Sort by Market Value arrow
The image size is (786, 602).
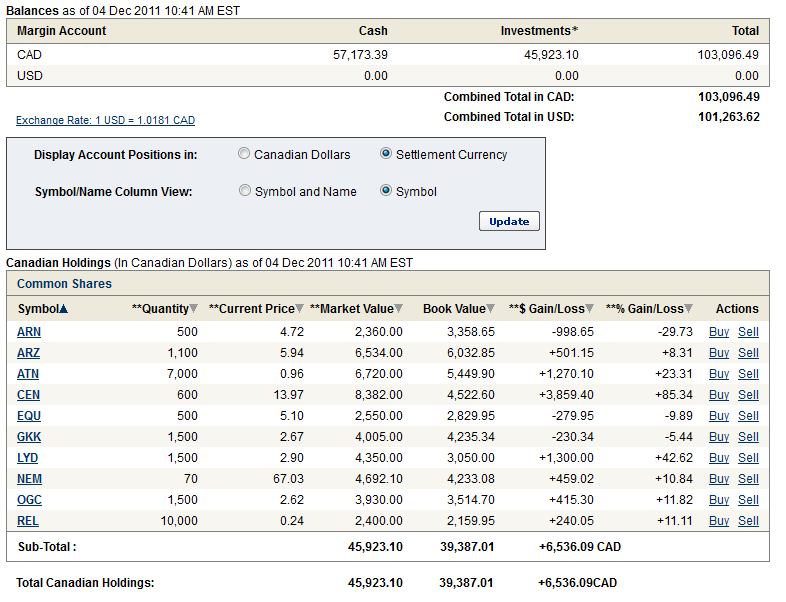398,309
